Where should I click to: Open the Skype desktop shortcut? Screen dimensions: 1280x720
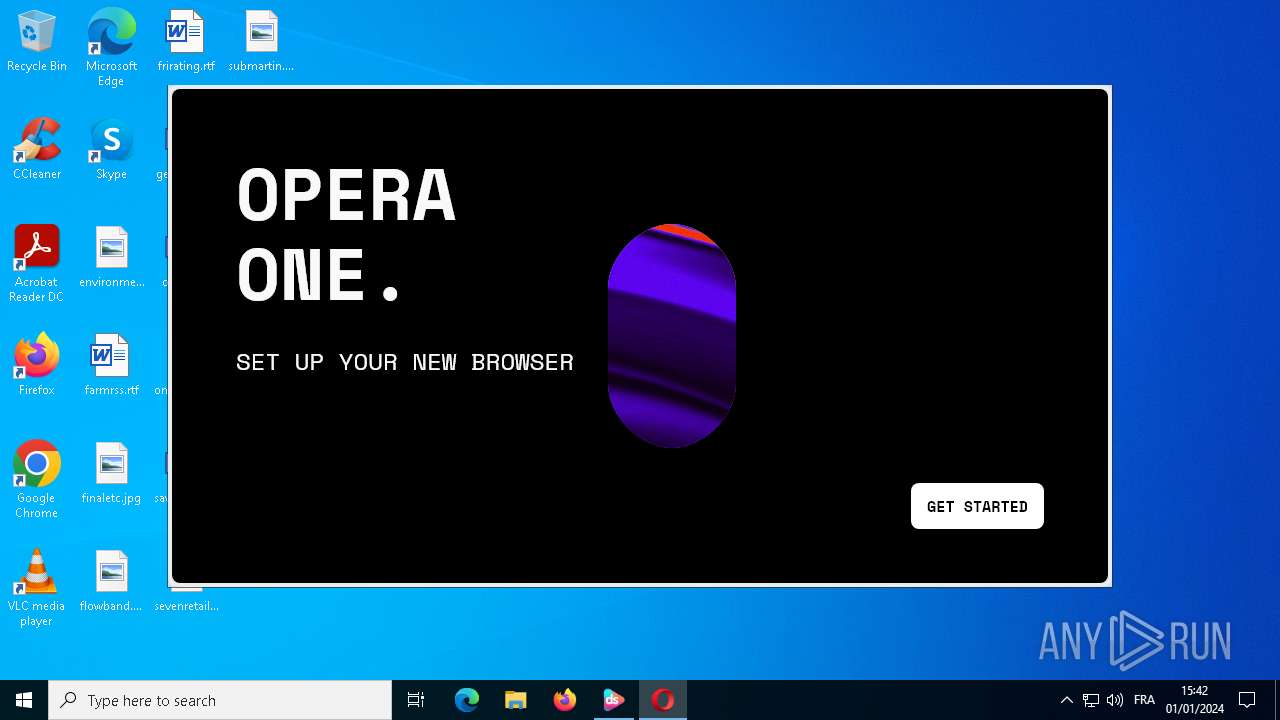[x=111, y=150]
